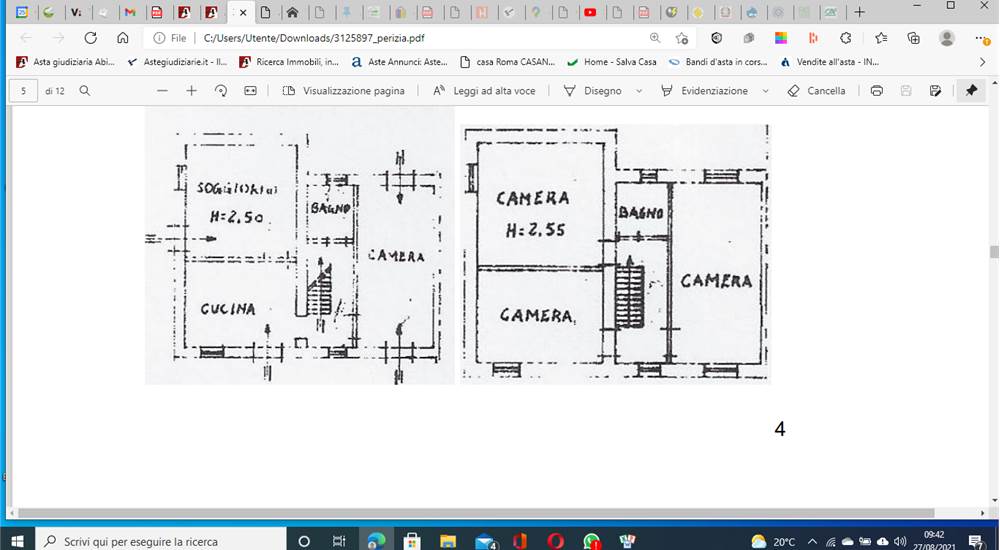
Task: Click the PDF zoom in plus icon
Action: pyautogui.click(x=191, y=91)
